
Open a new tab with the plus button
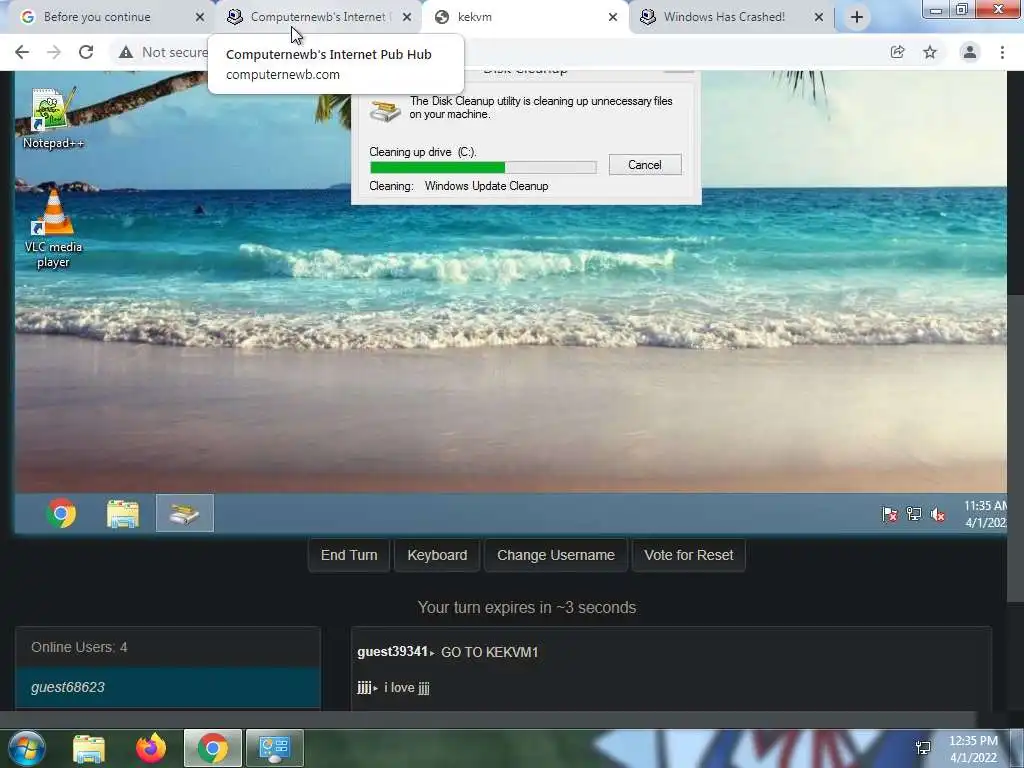click(x=857, y=17)
